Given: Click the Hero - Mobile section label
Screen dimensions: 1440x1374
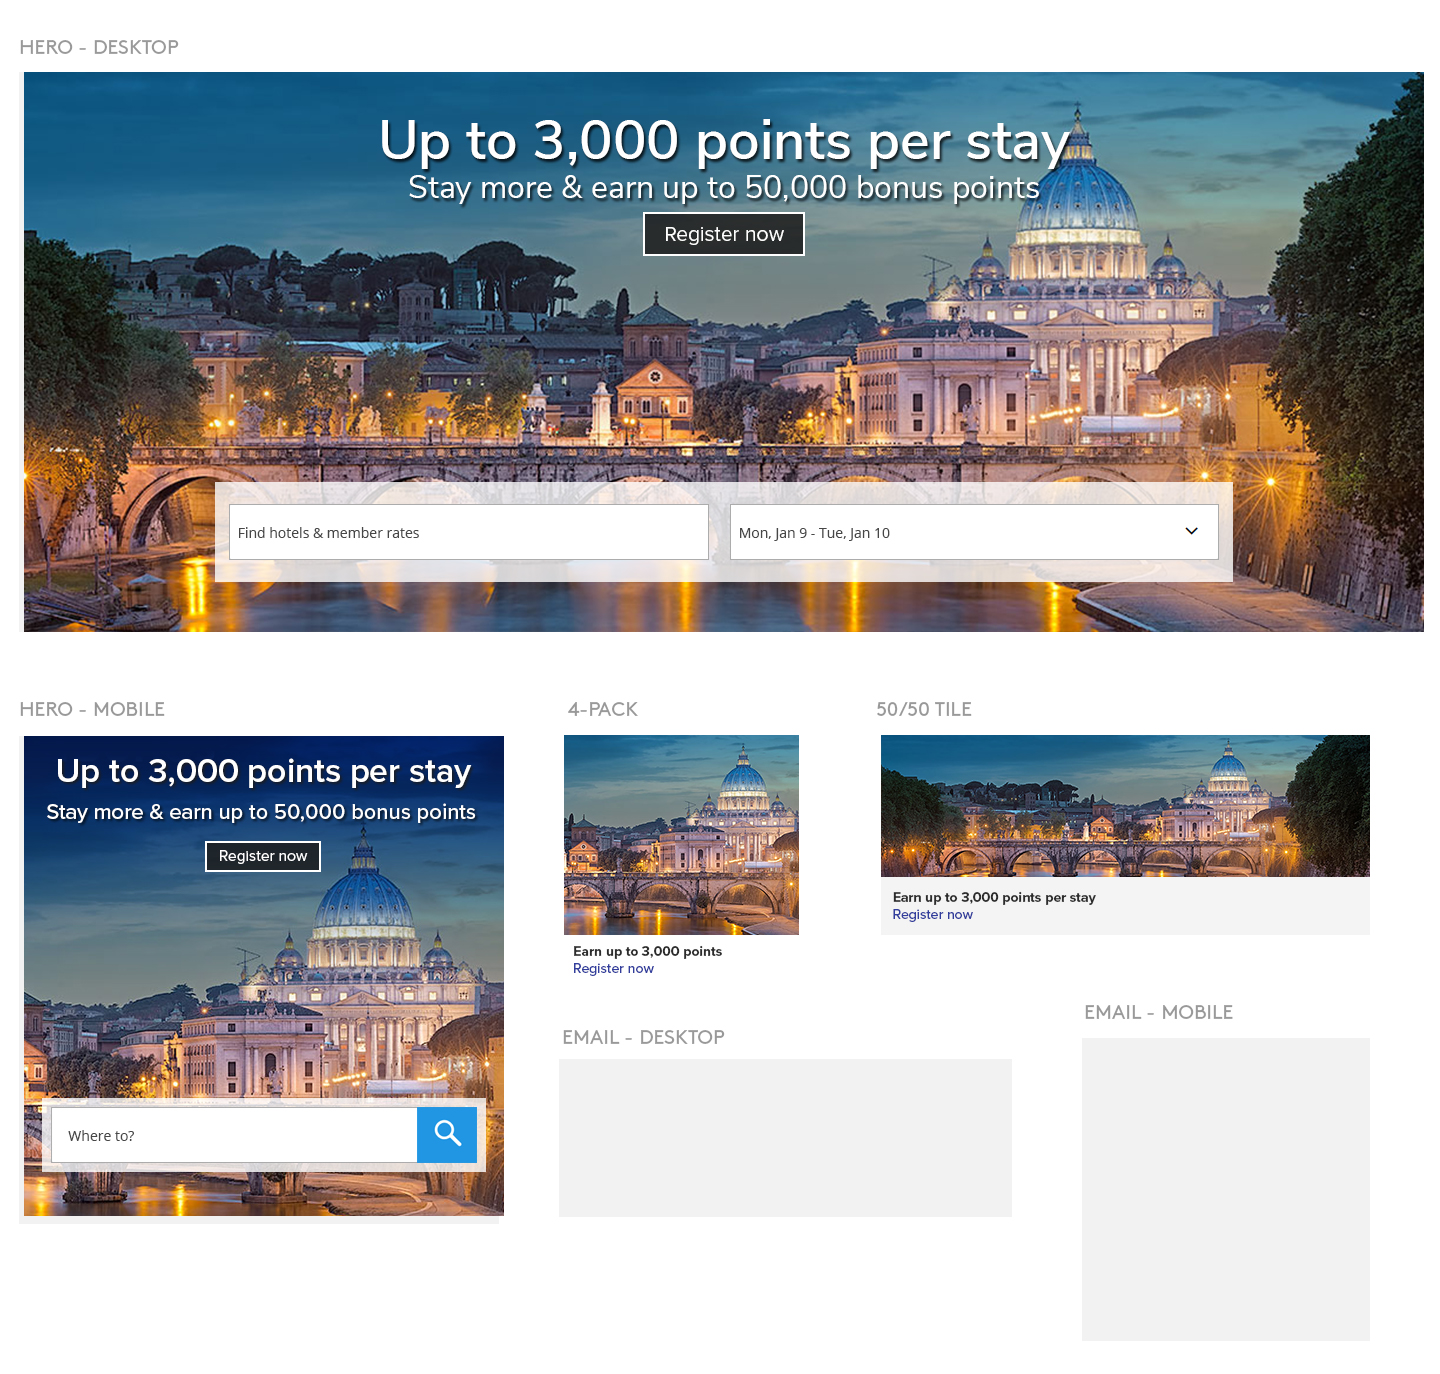Looking at the screenshot, I should (92, 709).
